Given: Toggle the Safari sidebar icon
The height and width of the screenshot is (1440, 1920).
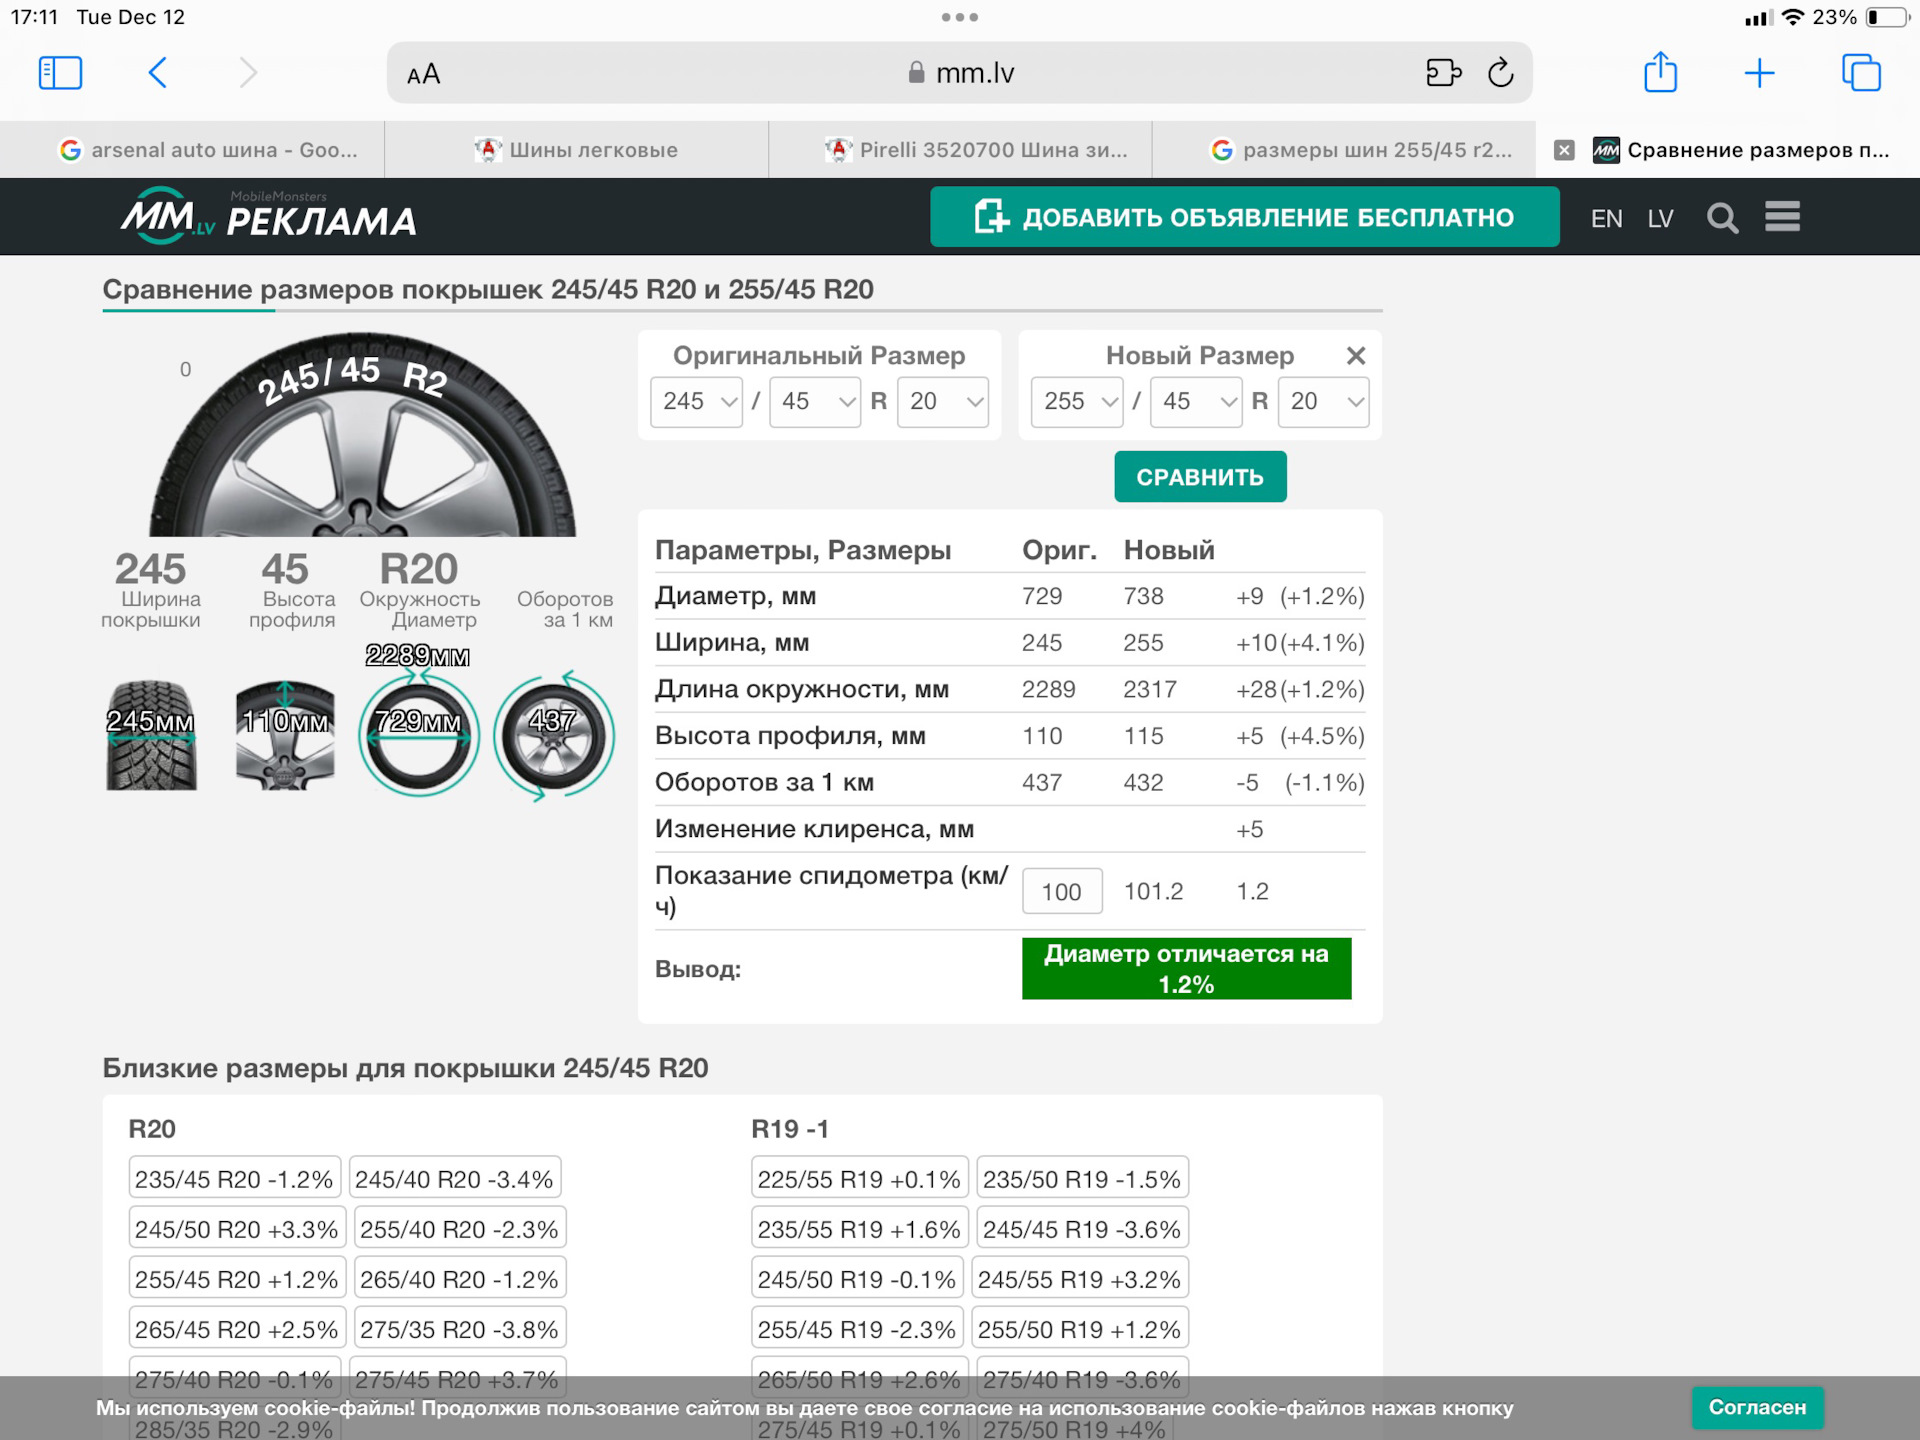Looking at the screenshot, I should tap(60, 73).
